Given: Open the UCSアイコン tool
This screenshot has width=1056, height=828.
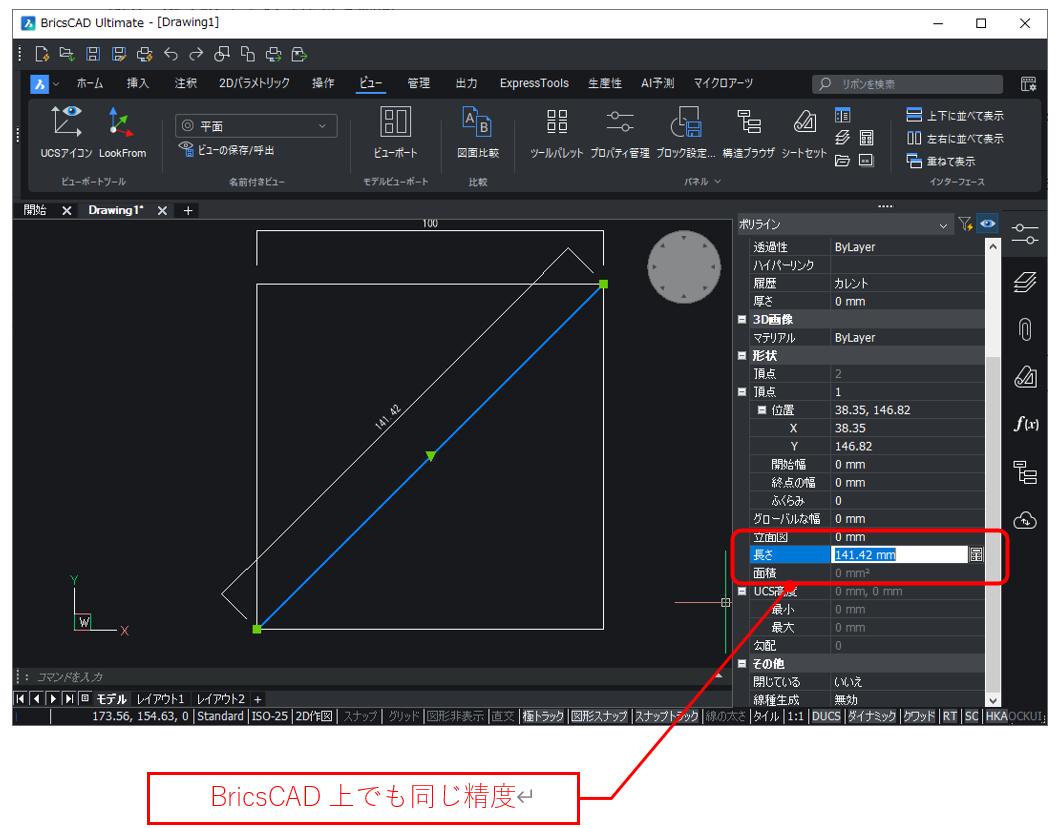Looking at the screenshot, I should click(x=66, y=133).
